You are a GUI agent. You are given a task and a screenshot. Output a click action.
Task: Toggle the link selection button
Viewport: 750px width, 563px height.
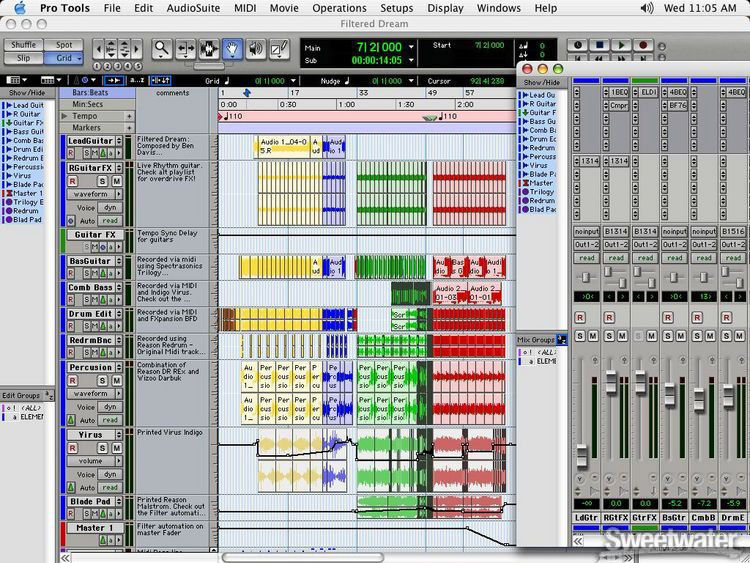(160, 80)
